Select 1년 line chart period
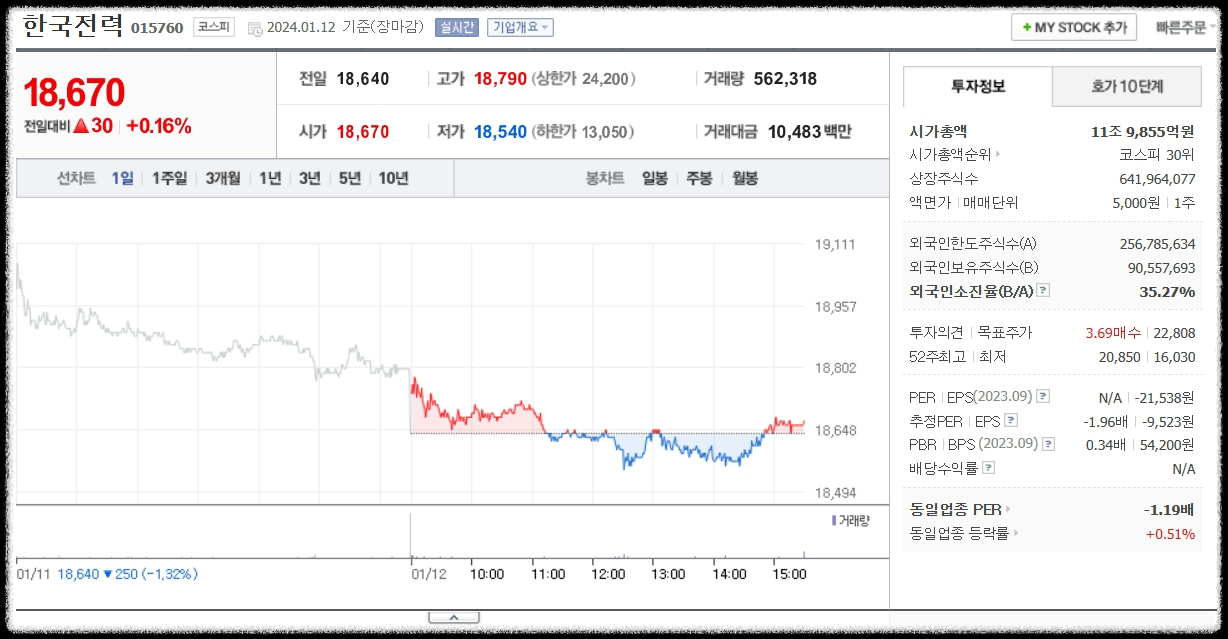The width and height of the screenshot is (1228, 639). pos(270,179)
